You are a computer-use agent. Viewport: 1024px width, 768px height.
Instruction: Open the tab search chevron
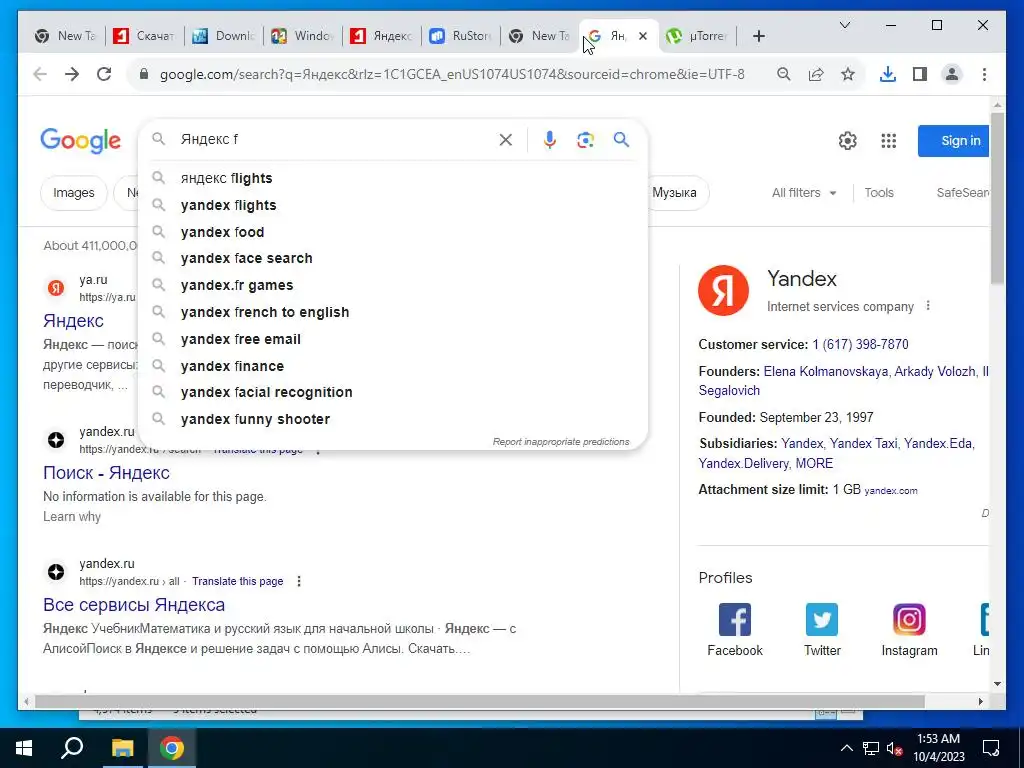844,25
